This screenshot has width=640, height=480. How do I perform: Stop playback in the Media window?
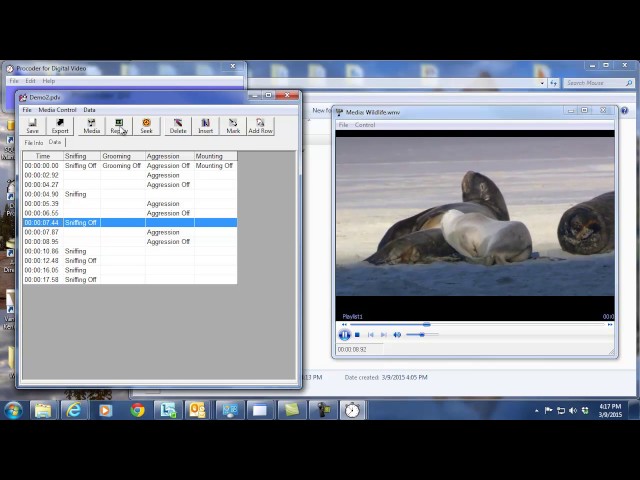pyautogui.click(x=357, y=335)
